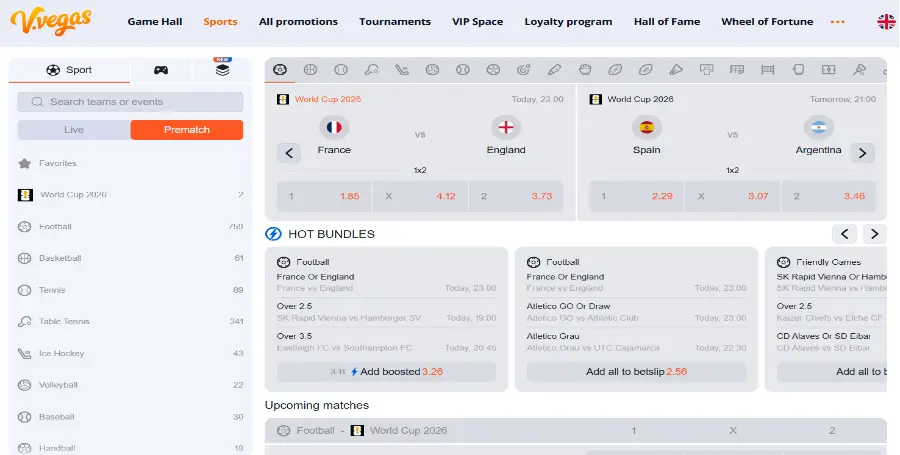Go to the Wheel of Fortune page
900x455 pixels.
[767, 22]
